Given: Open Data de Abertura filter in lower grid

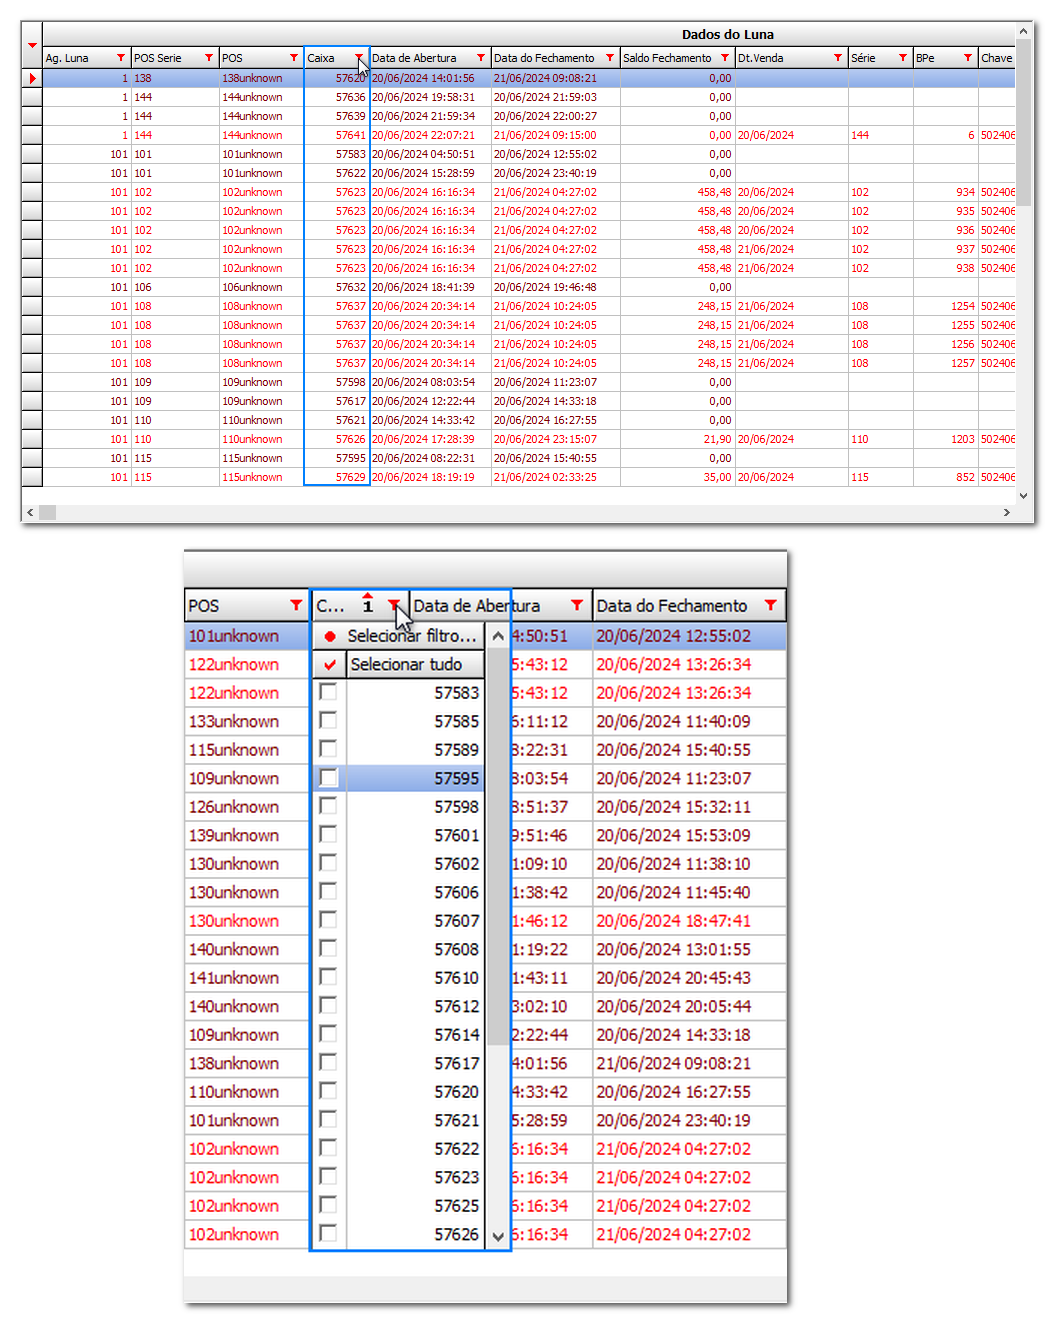Looking at the screenshot, I should pos(577,605).
